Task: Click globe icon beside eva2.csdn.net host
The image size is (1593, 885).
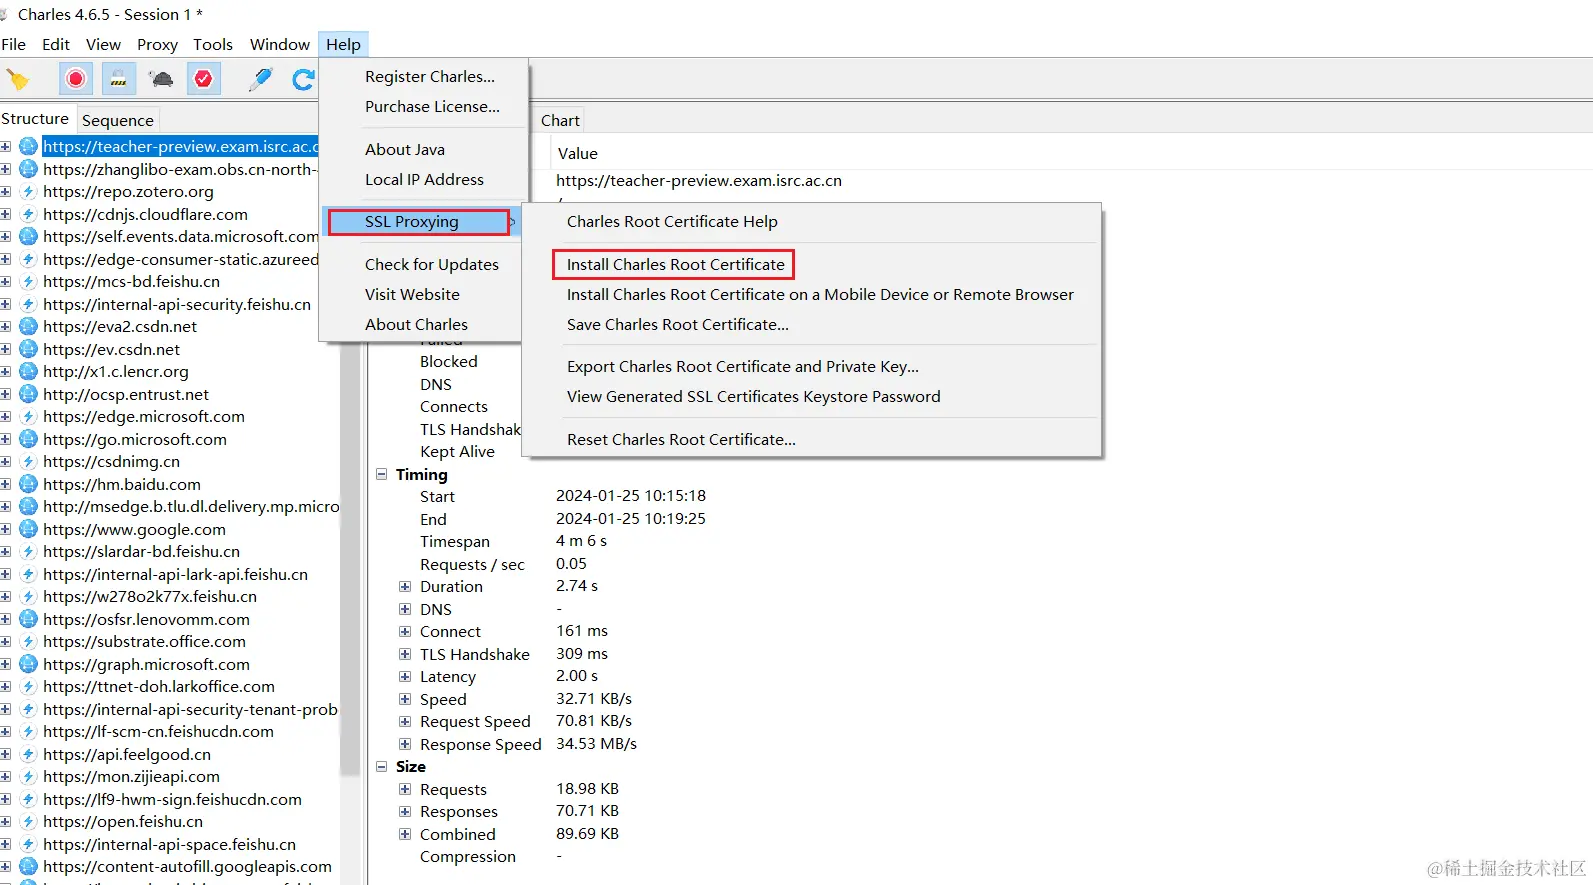Action: [28, 327]
